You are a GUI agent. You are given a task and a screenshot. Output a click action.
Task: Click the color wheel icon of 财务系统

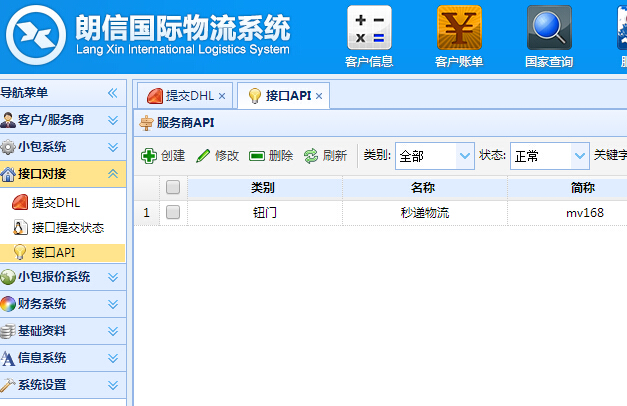tap(8, 304)
